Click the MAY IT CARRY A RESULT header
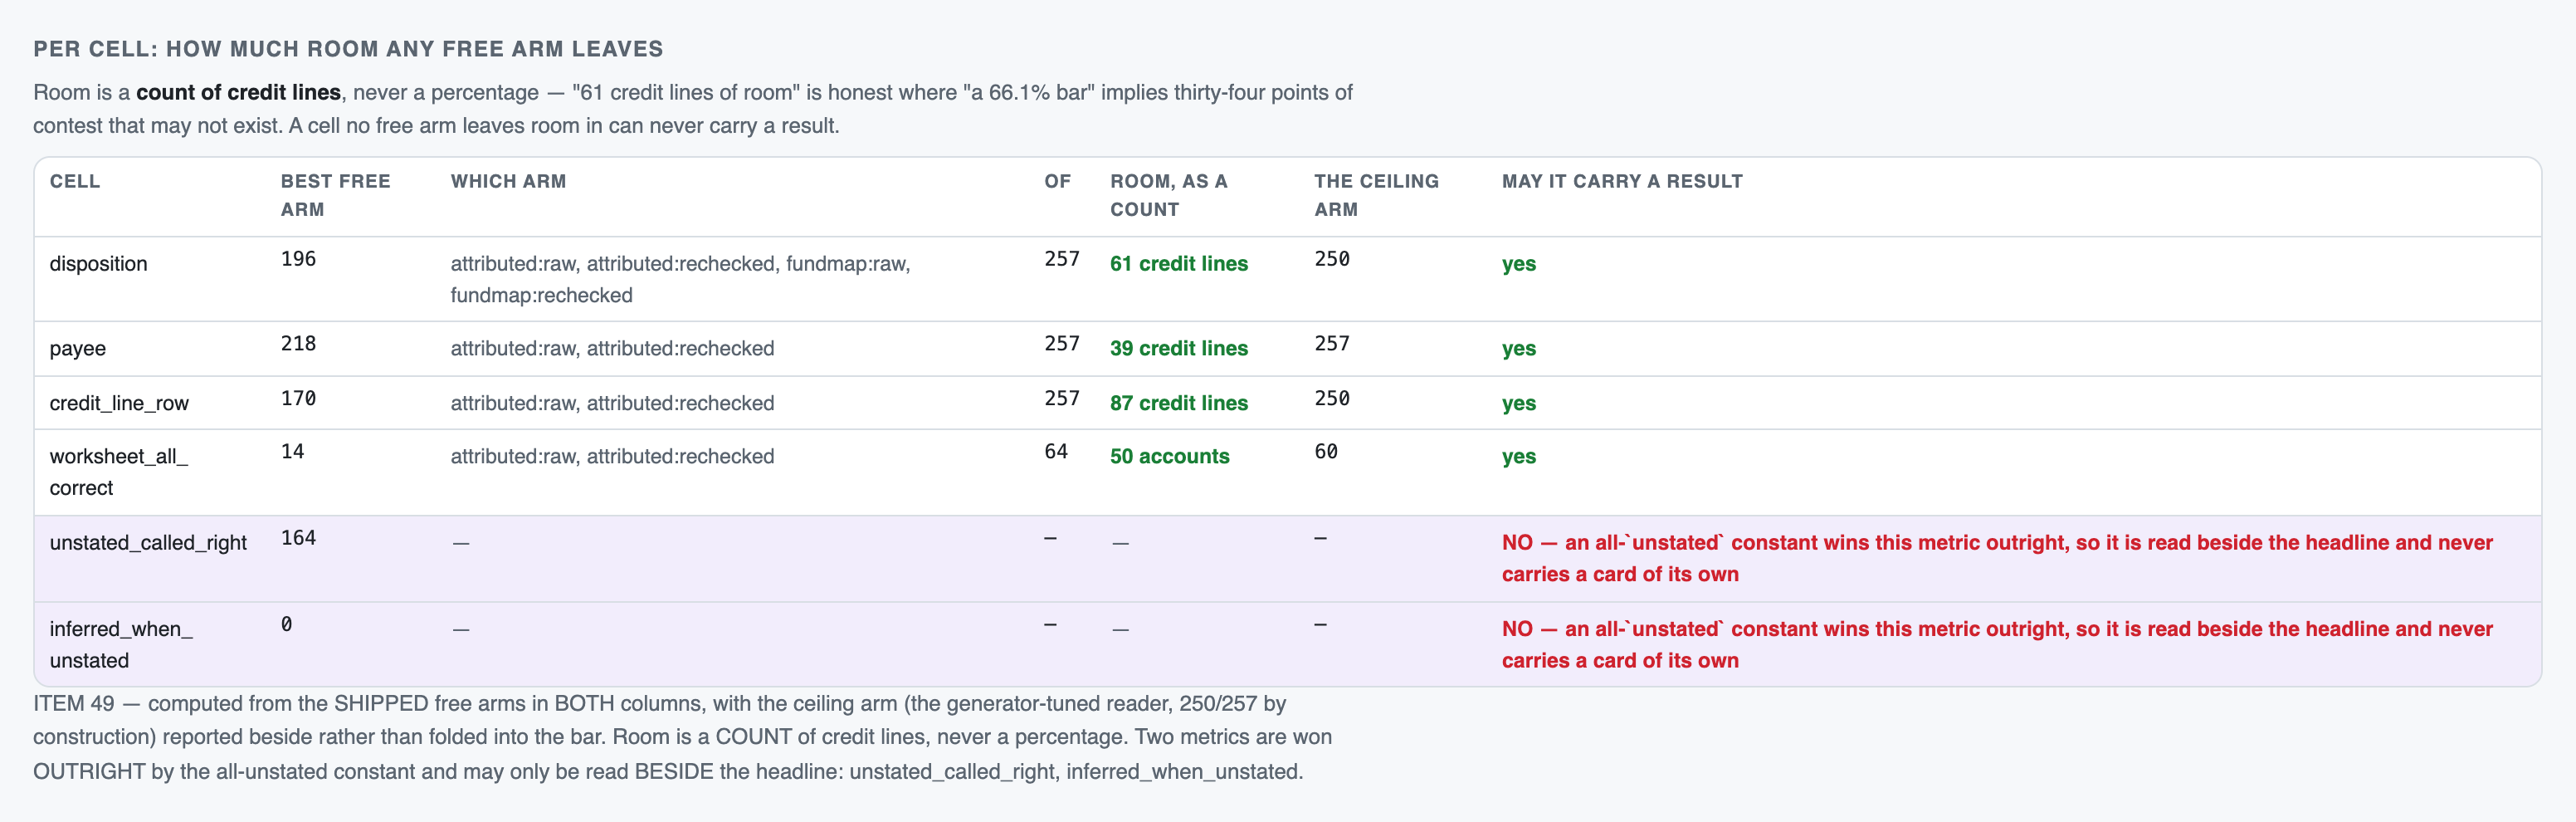Screen dimensions: 2576x822 point(1622,181)
